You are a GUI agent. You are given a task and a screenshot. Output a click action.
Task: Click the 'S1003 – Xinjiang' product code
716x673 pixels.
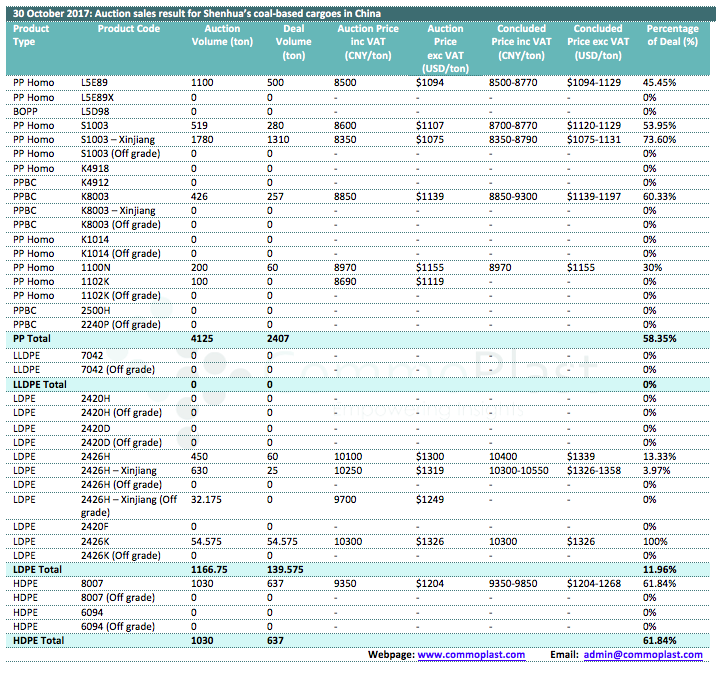pyautogui.click(x=118, y=140)
